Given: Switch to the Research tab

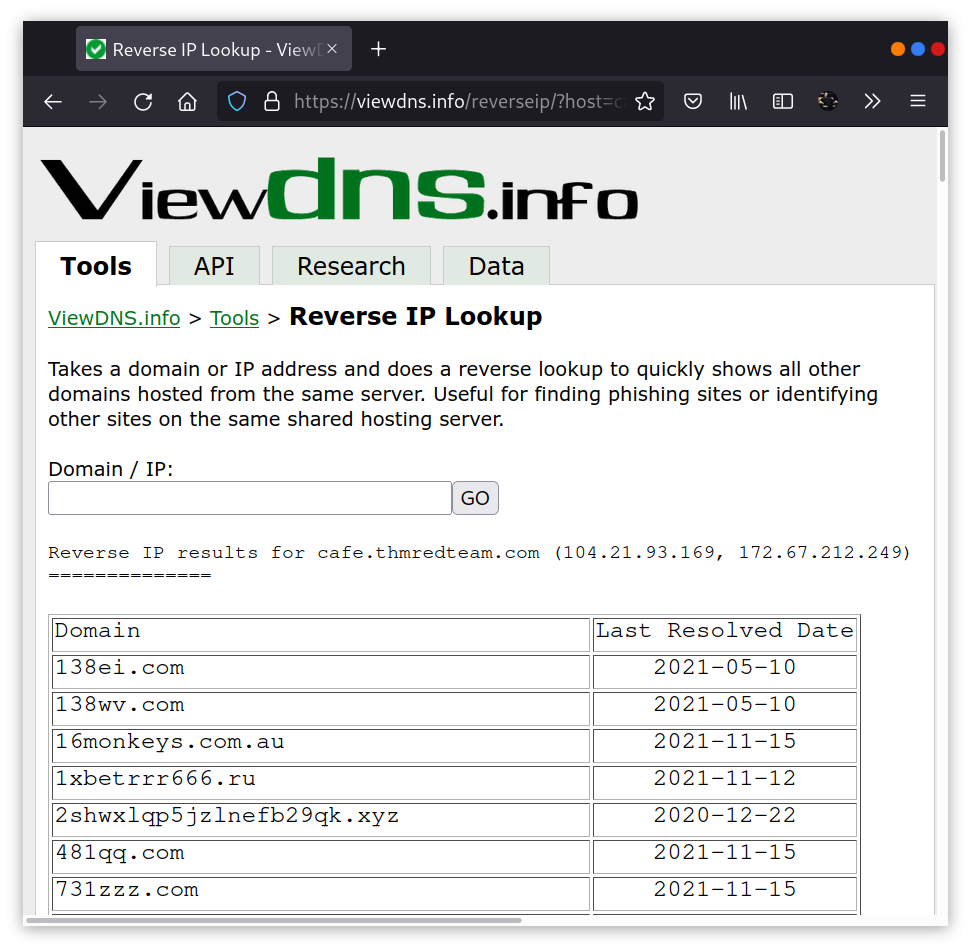Looking at the screenshot, I should point(351,266).
